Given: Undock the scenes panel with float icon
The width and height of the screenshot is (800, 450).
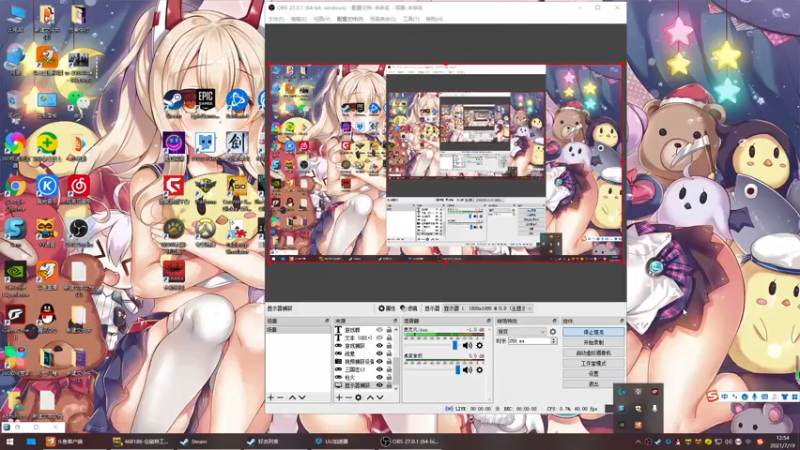Looking at the screenshot, I should coord(327,321).
